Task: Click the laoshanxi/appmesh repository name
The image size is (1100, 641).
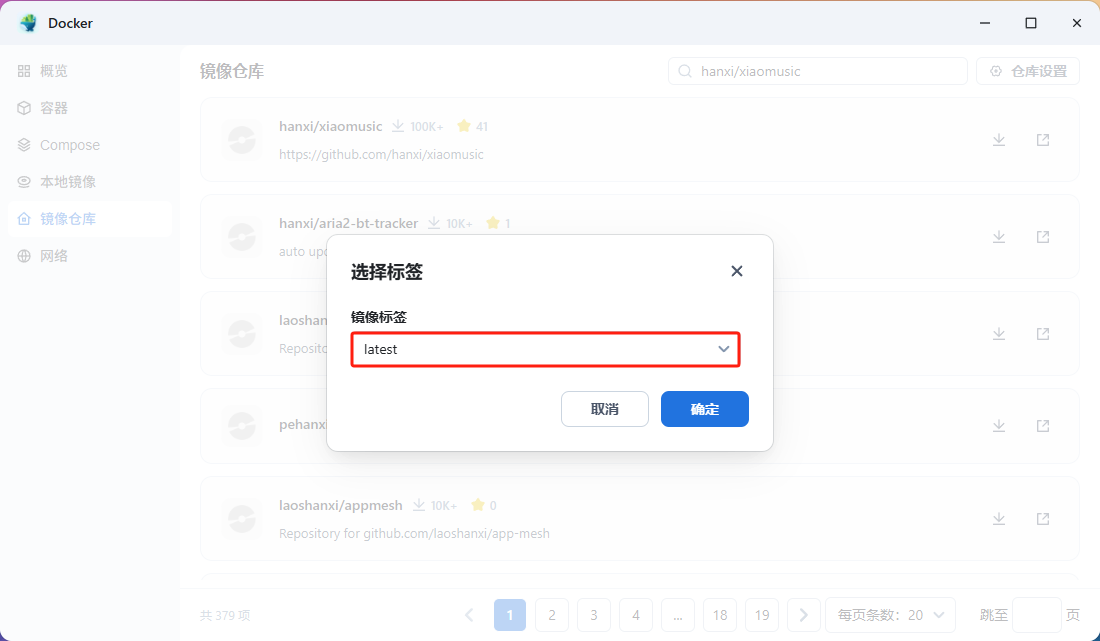Action: point(341,505)
